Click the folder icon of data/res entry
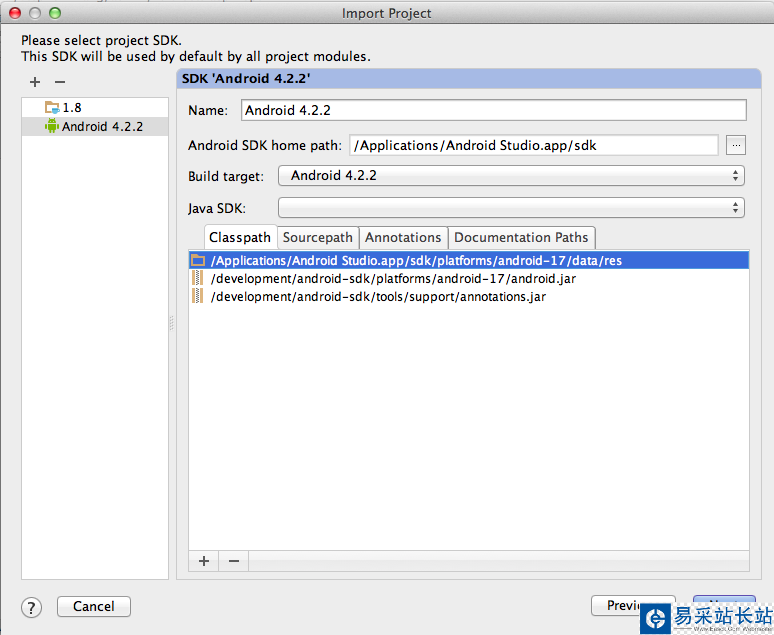Screen dimensions: 774x635 (198, 260)
